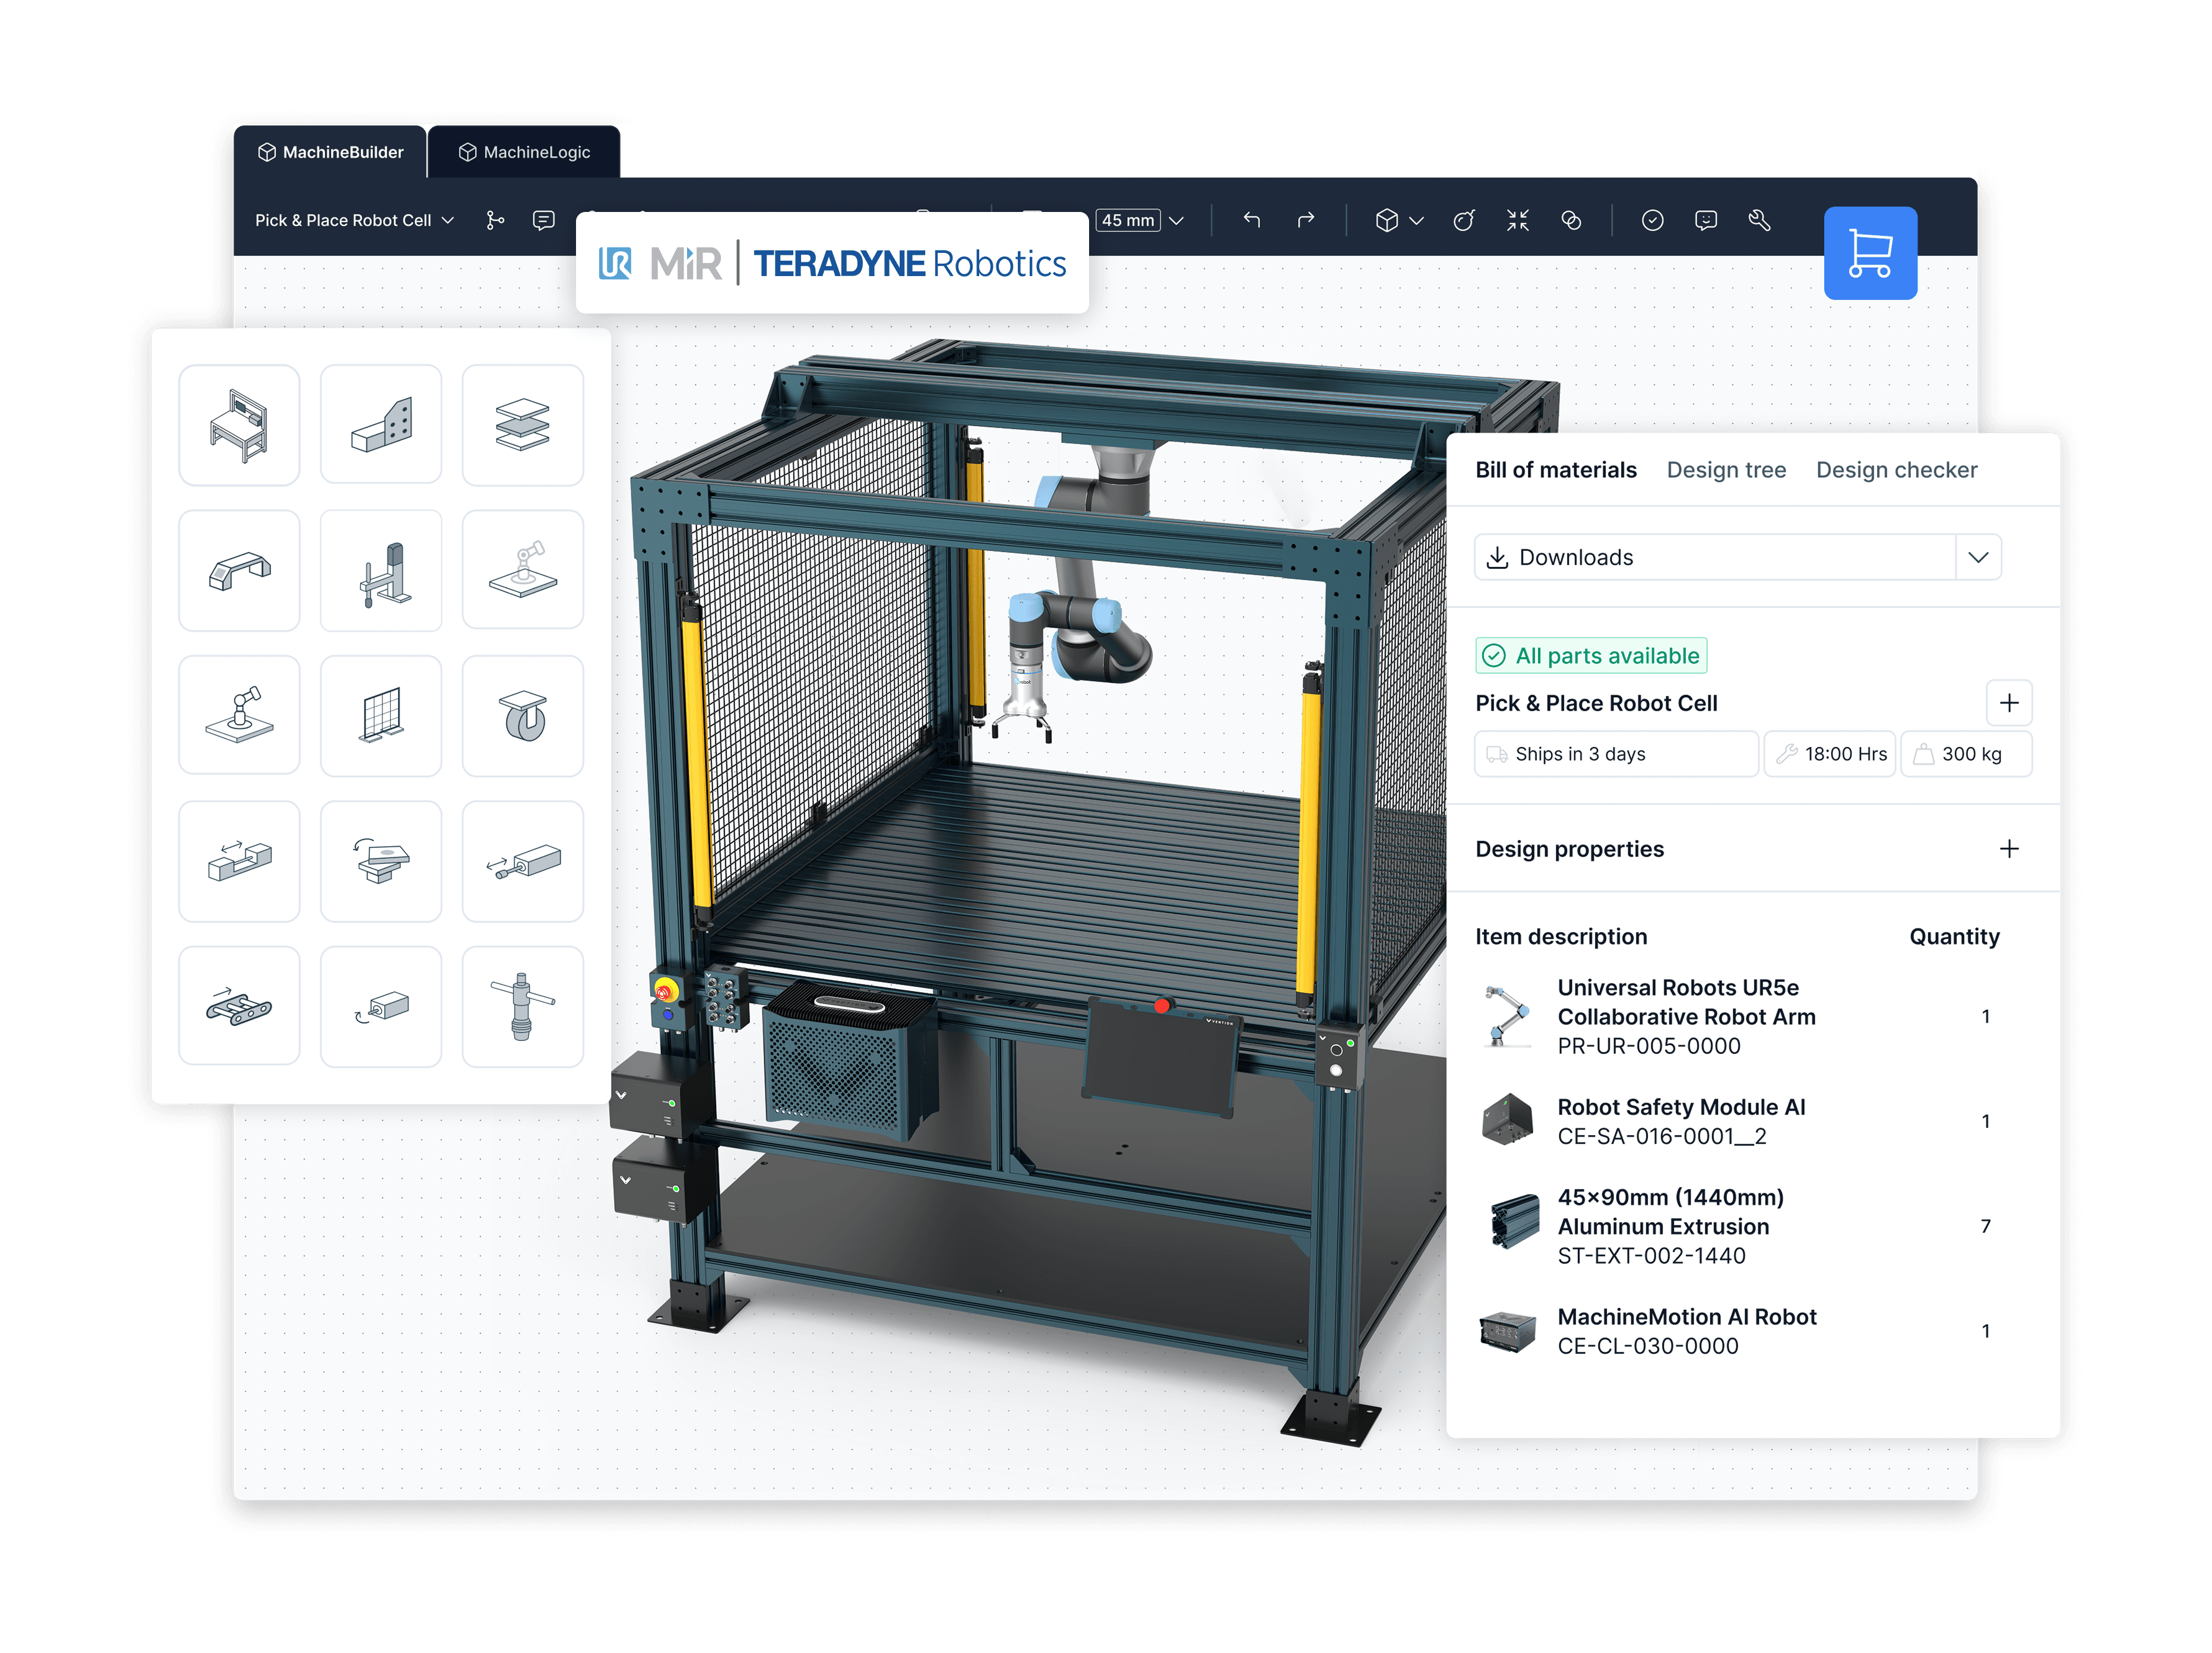This screenshot has height=1653, width=2212.
Task: Click the 300 kg weight field
Action: pos(1966,754)
